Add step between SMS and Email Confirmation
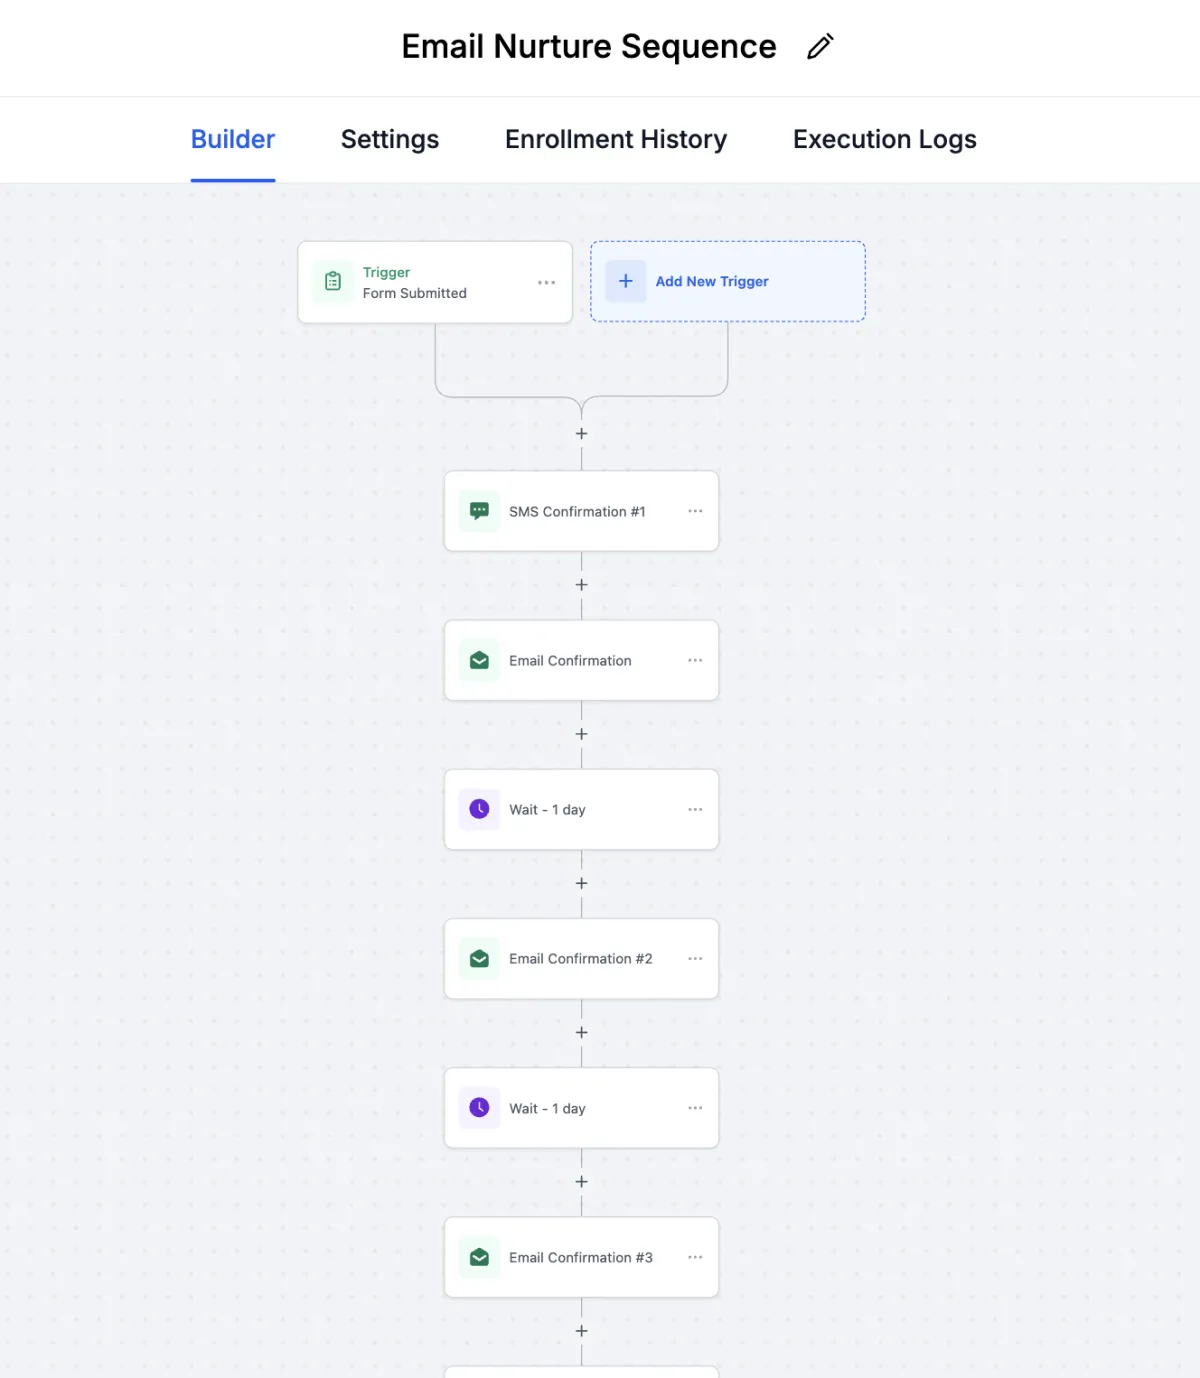The image size is (1200, 1378). click(x=581, y=585)
